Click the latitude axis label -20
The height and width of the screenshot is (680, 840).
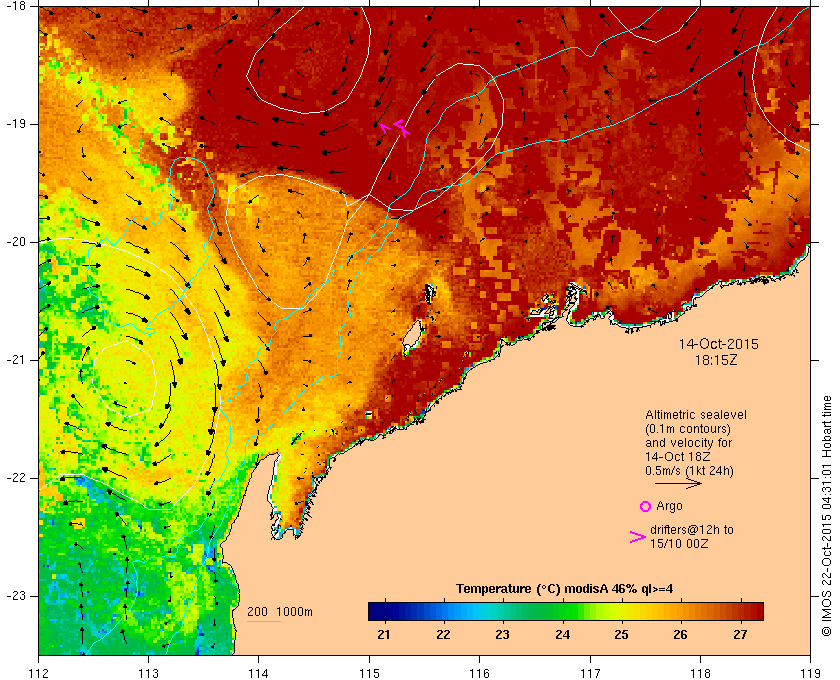click(x=16, y=242)
